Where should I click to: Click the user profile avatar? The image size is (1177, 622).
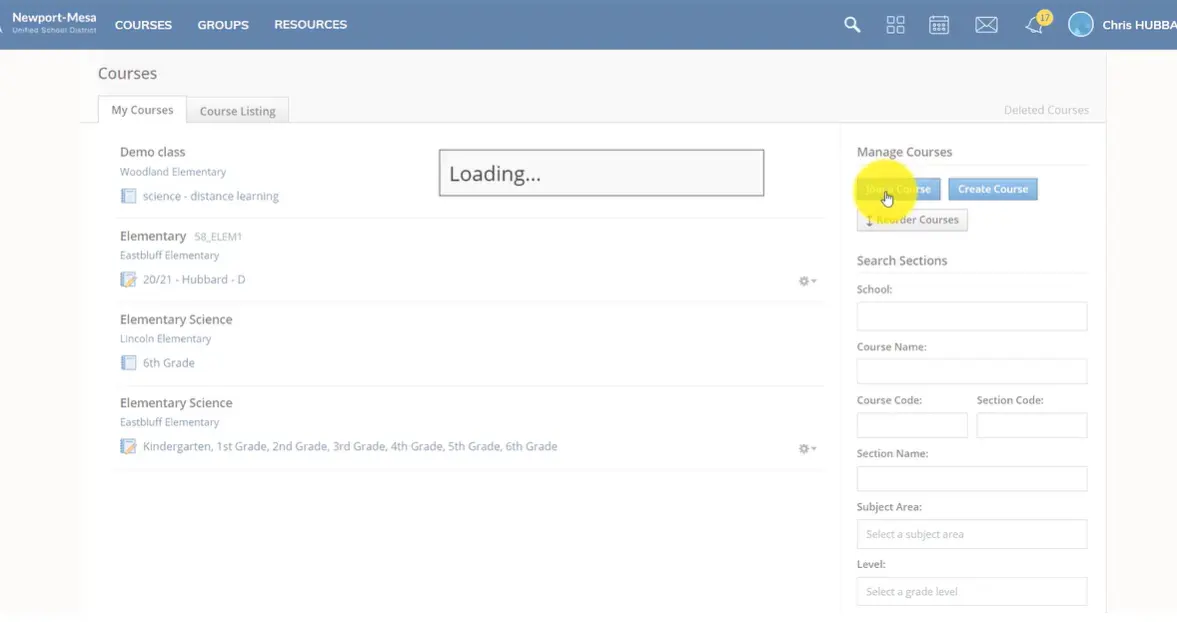pos(1081,25)
